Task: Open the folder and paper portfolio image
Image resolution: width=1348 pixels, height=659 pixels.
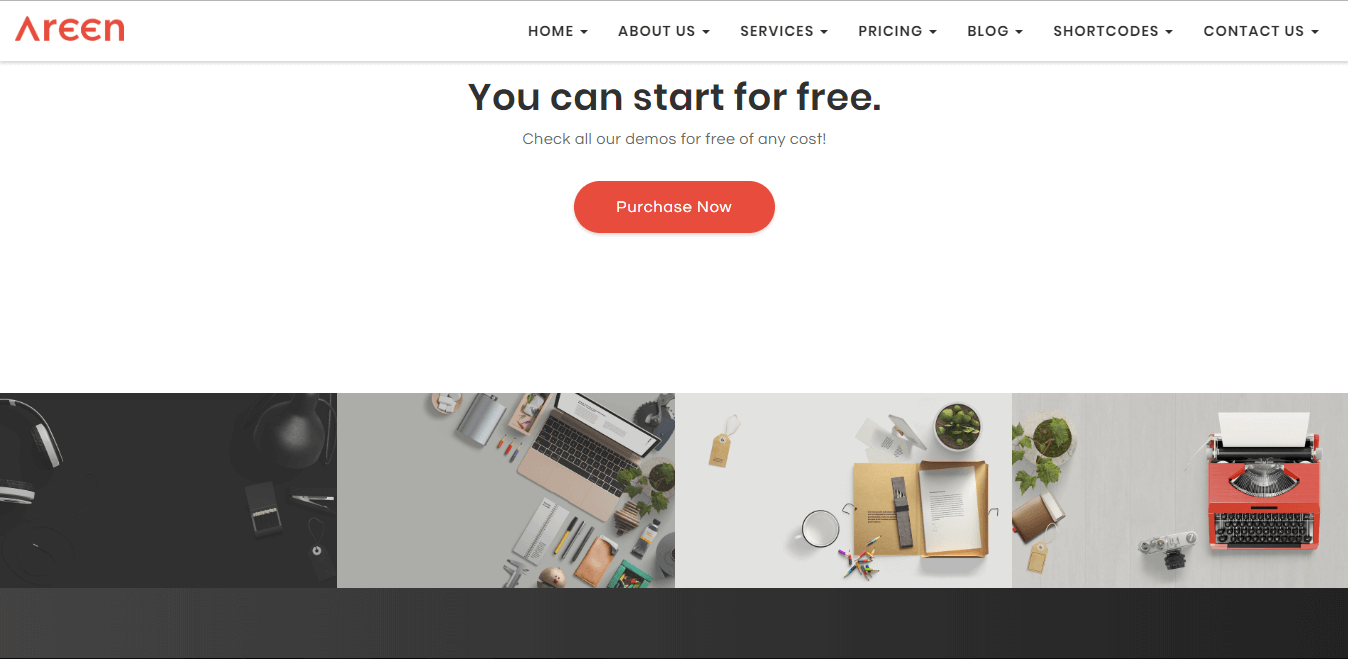Action: 843,490
